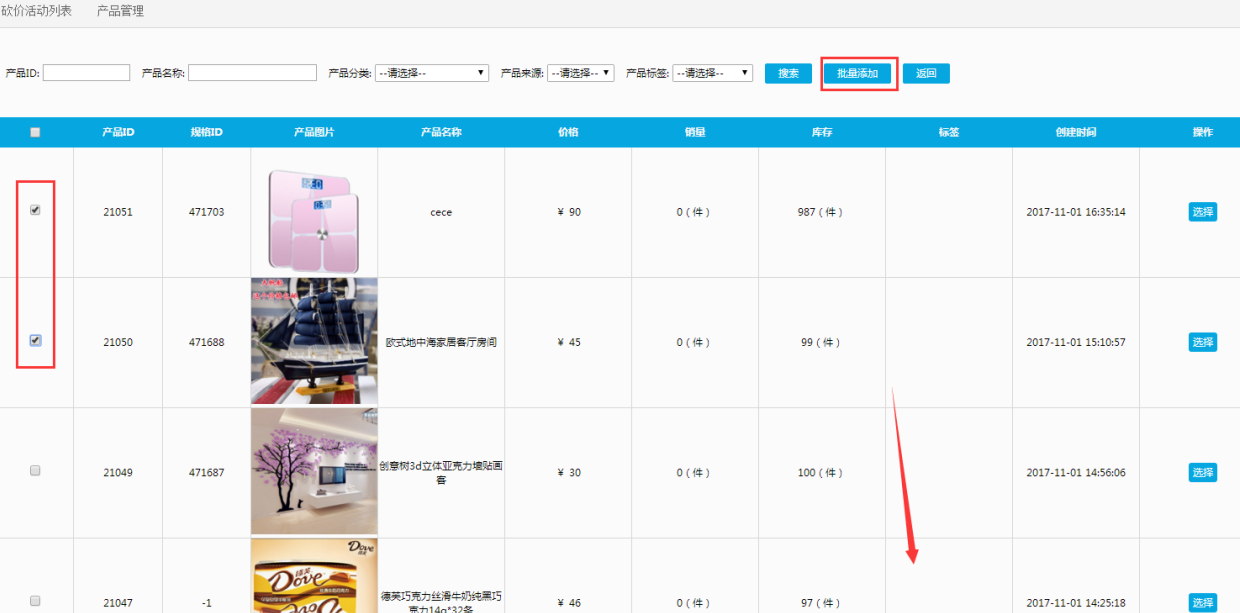This screenshot has width=1240, height=613.
Task: Check the checkbox for product 21047
Action: click(35, 601)
